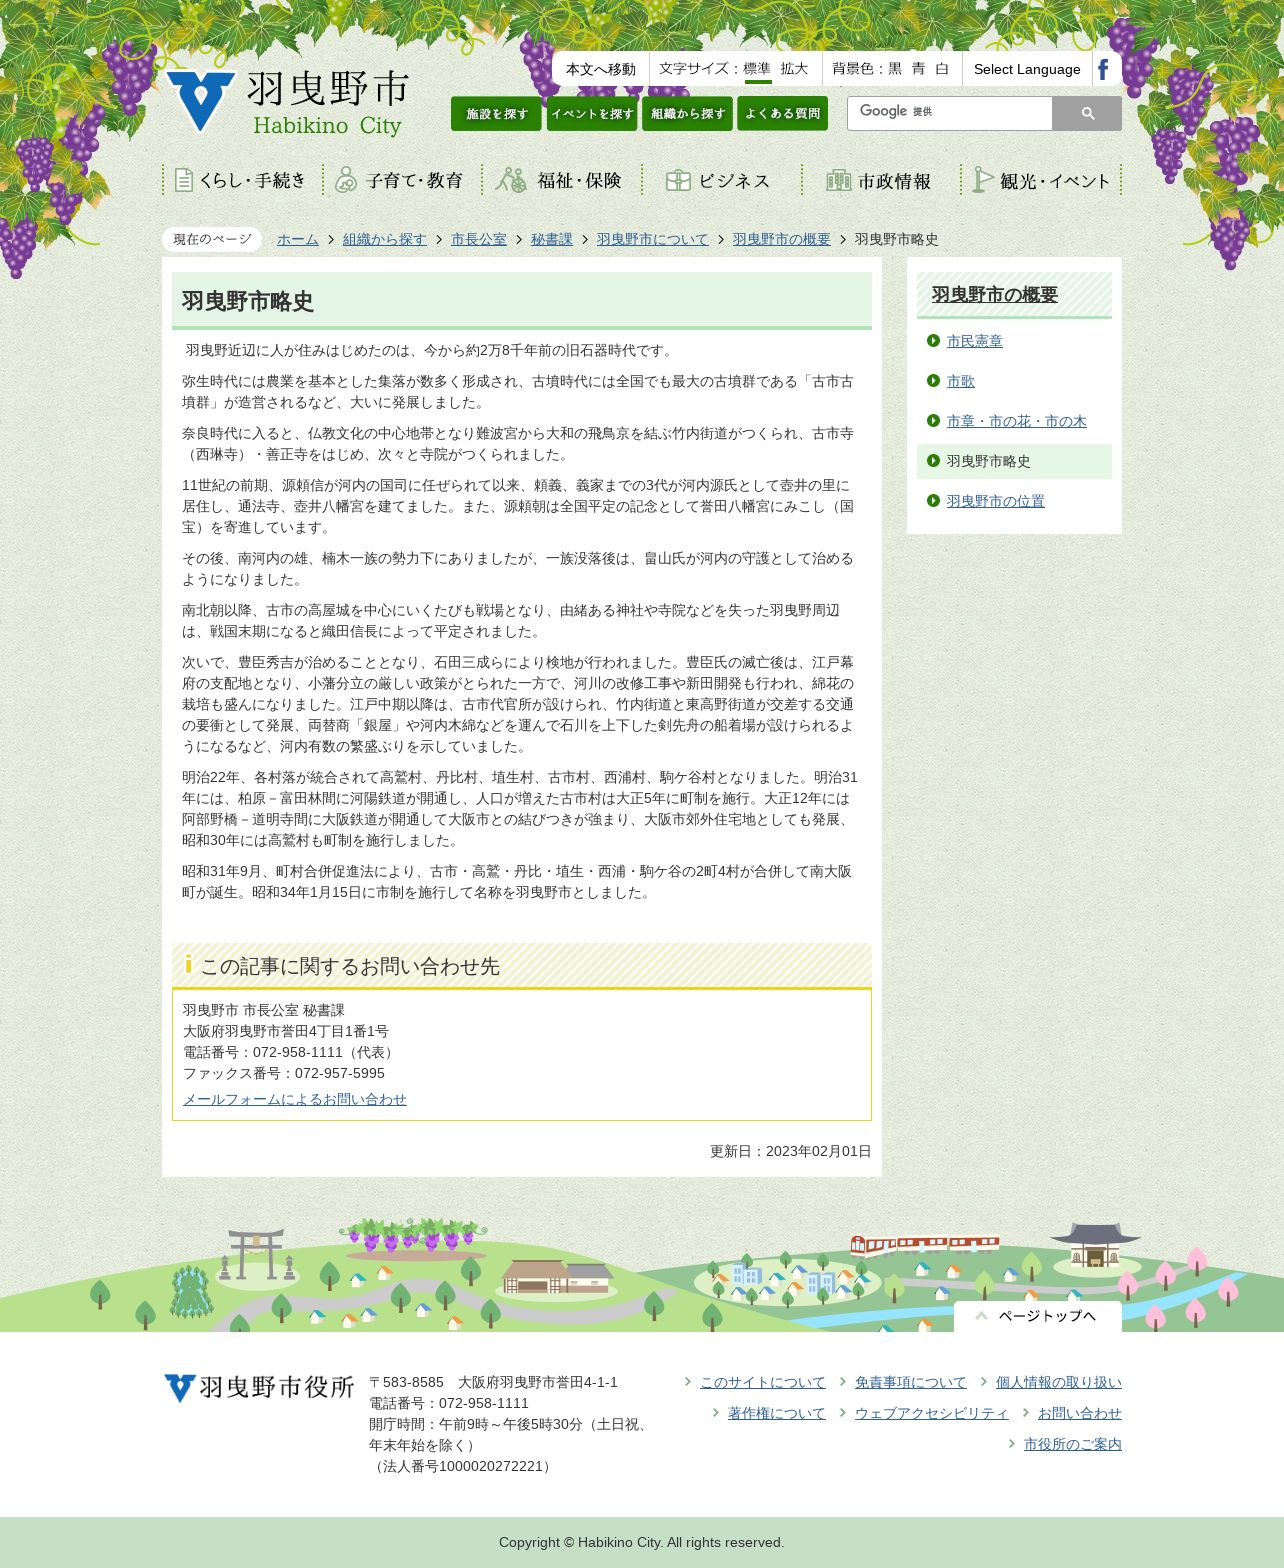Open 羽曳野市の位置 sidebar link
1284x1568 pixels.
click(x=996, y=501)
